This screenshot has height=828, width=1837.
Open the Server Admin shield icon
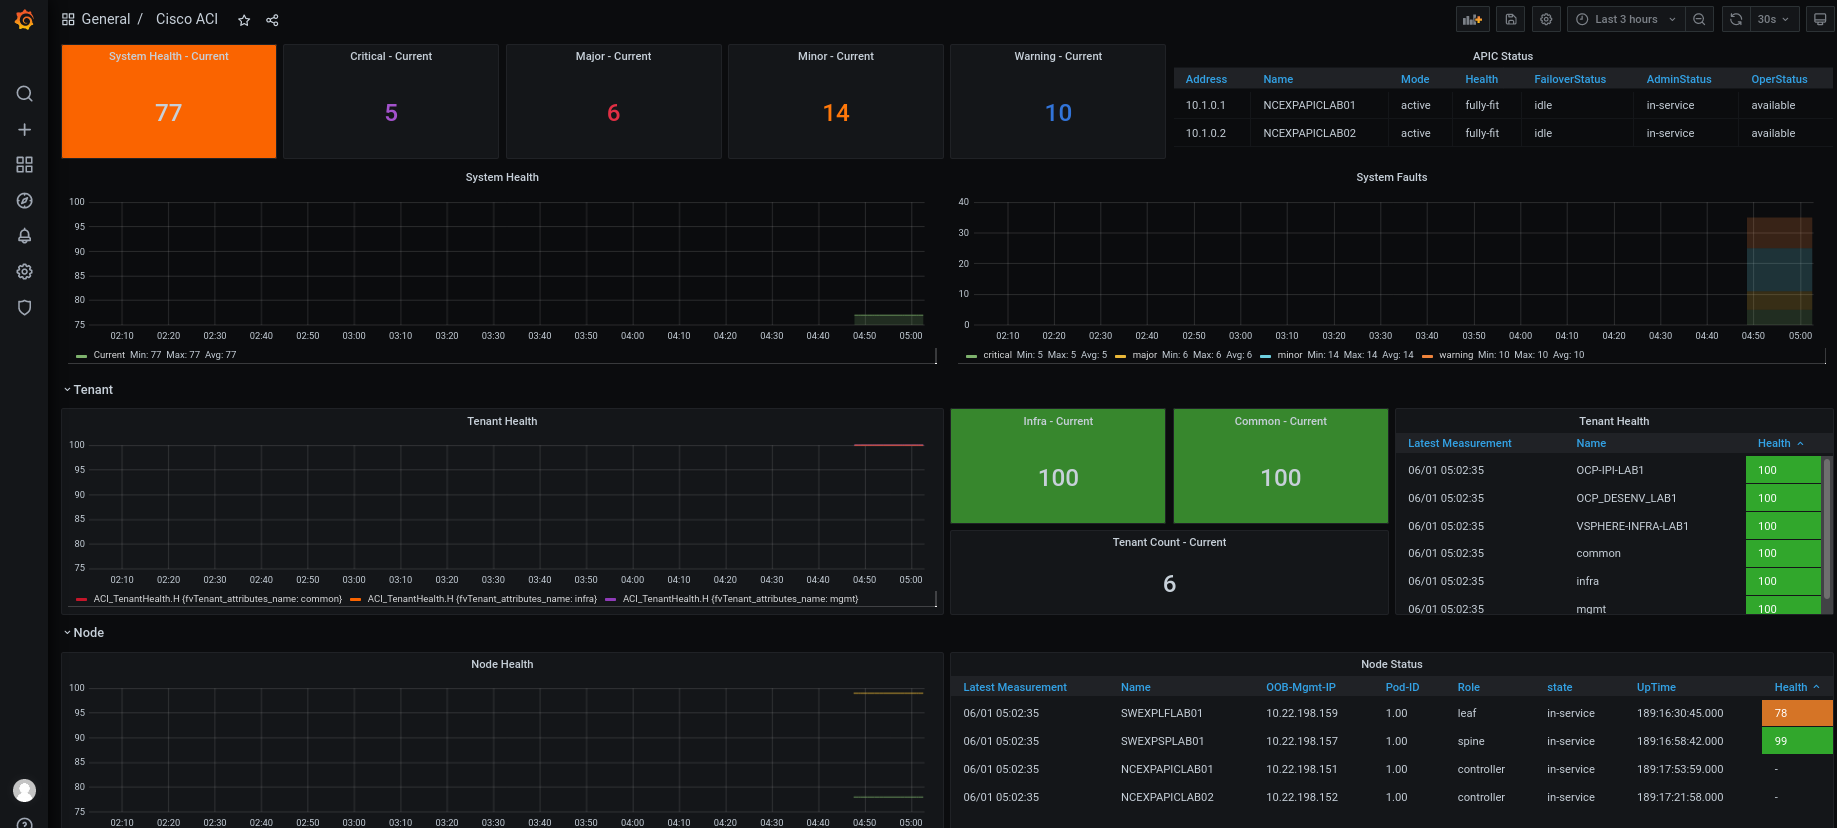tap(25, 308)
